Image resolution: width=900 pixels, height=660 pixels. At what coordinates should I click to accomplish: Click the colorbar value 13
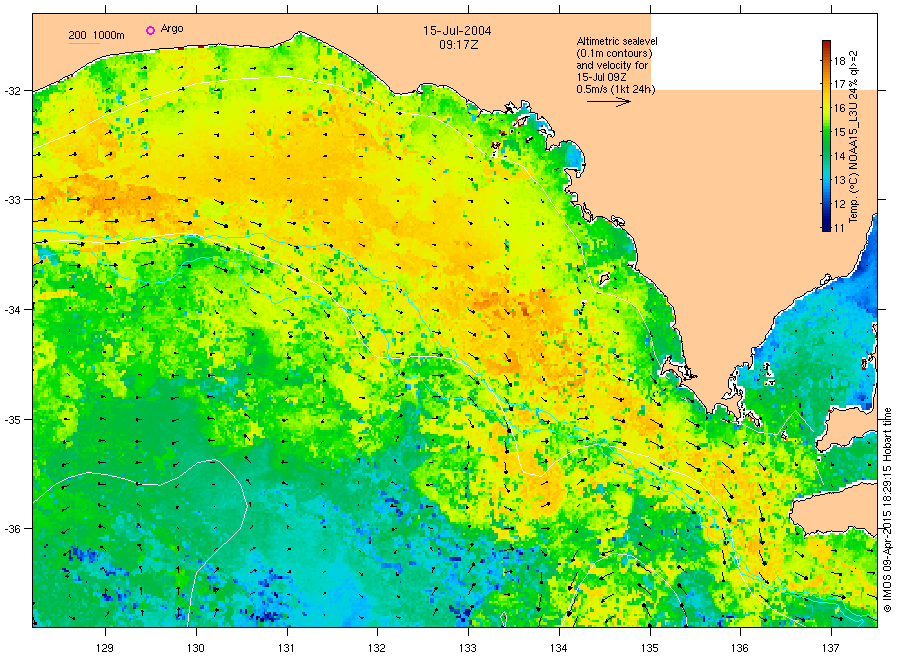coord(839,180)
